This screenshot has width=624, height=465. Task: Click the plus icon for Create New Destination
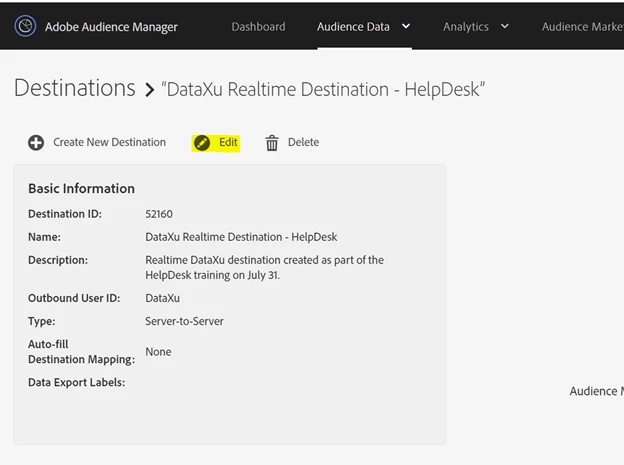pos(36,143)
